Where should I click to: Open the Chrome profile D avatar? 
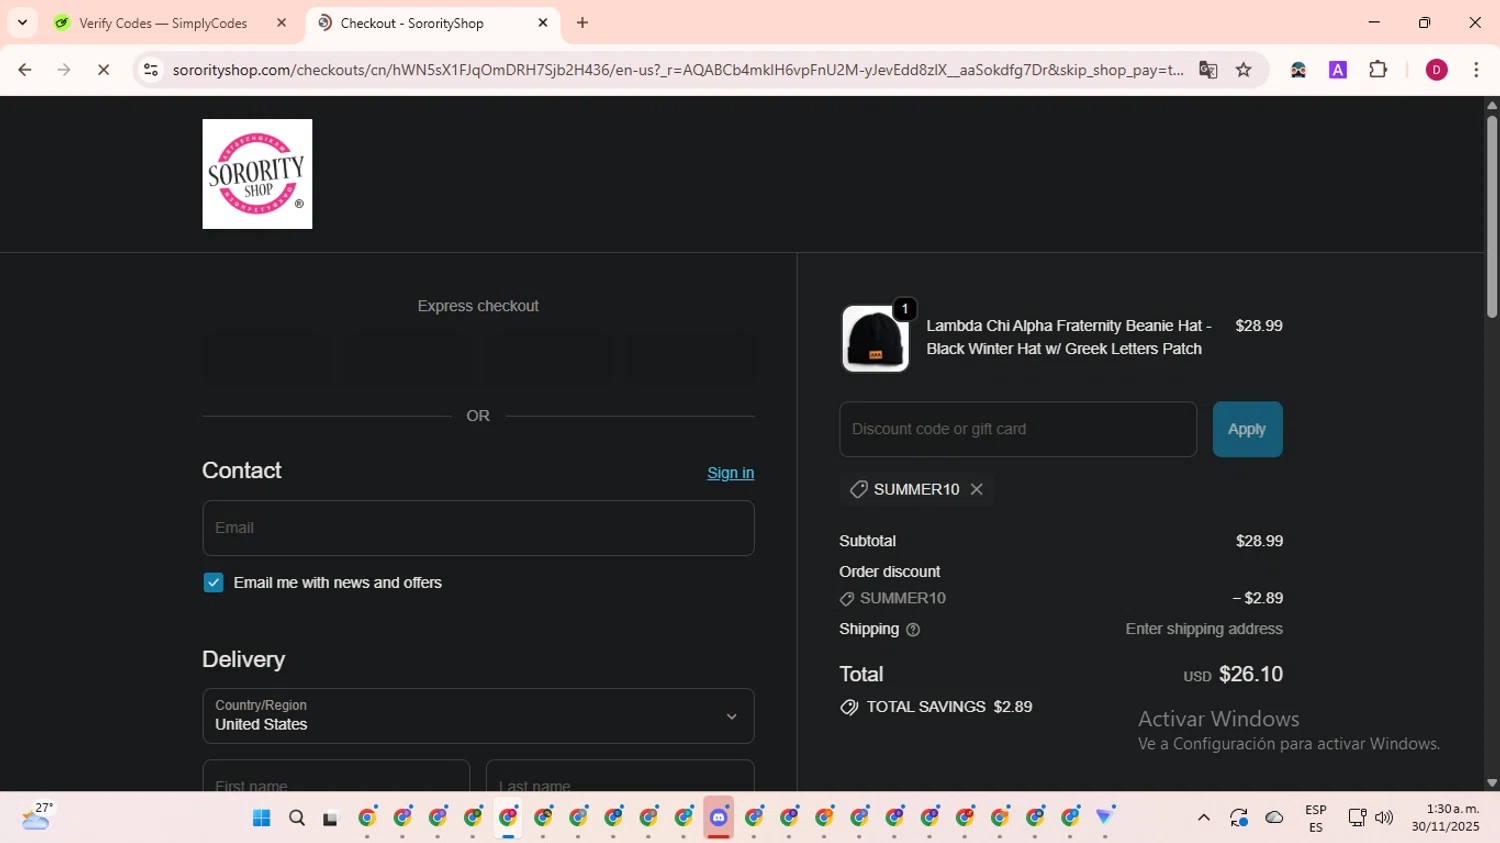point(1436,70)
